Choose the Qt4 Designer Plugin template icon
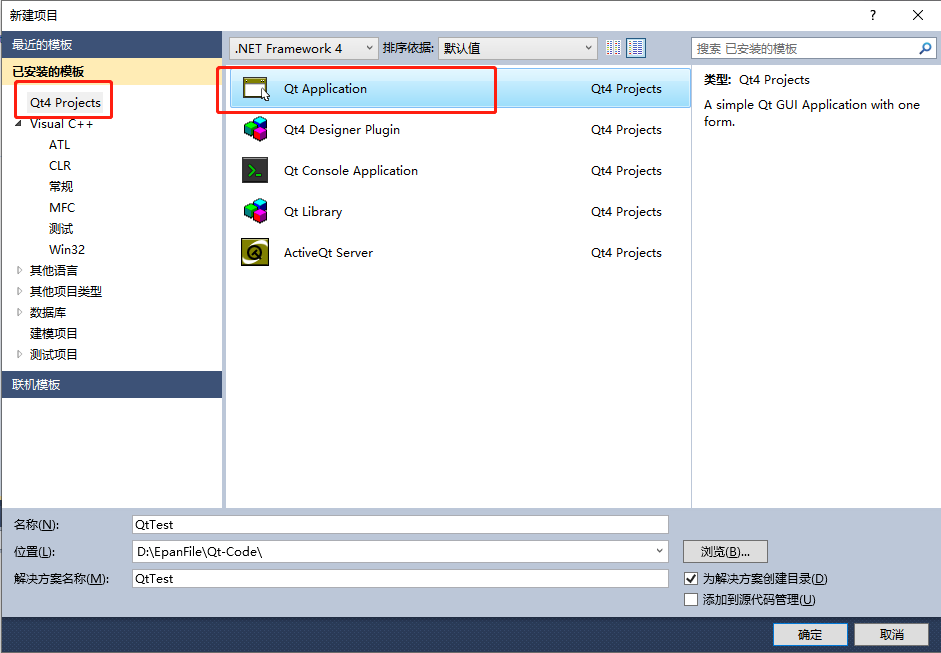Screen dimensions: 941x653 point(255,129)
